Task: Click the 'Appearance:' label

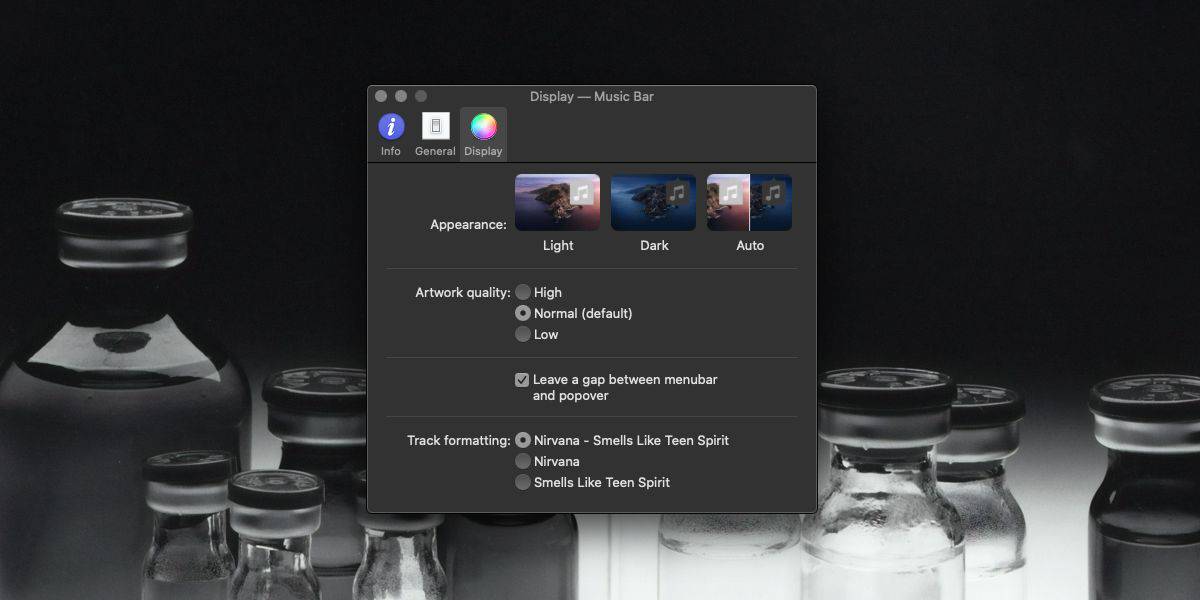Action: coord(468,225)
